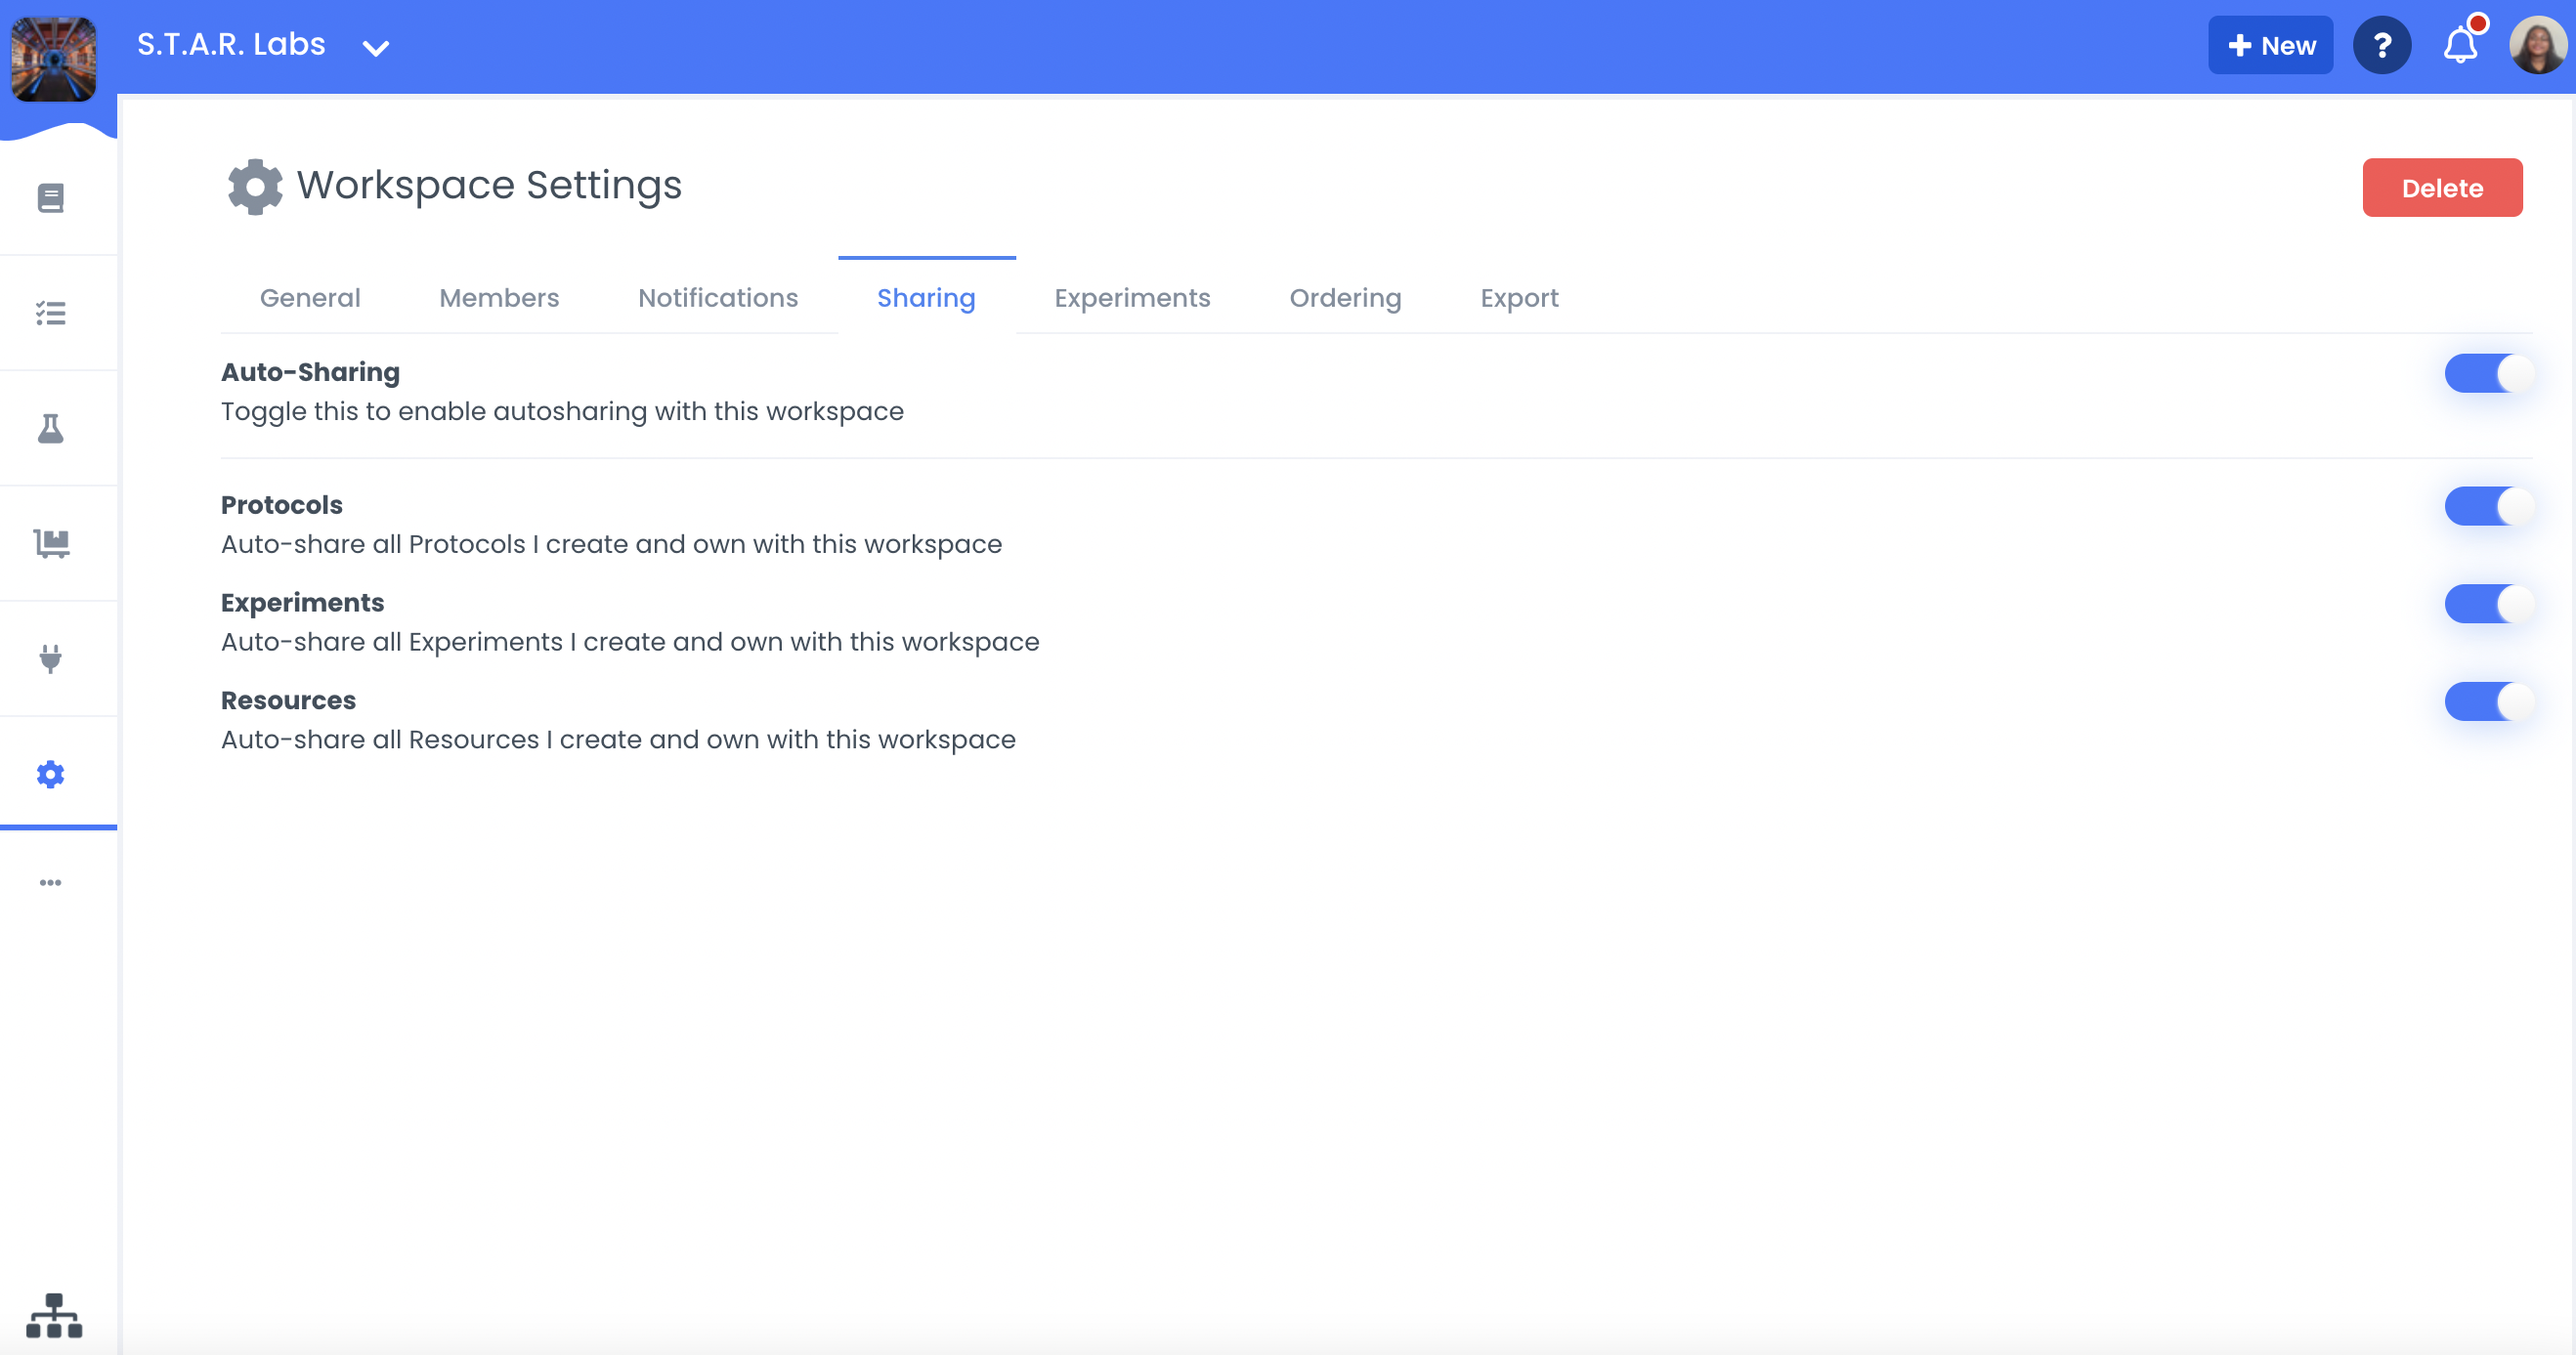The width and height of the screenshot is (2576, 1355).
Task: Click the help question mark icon
Action: point(2382,45)
